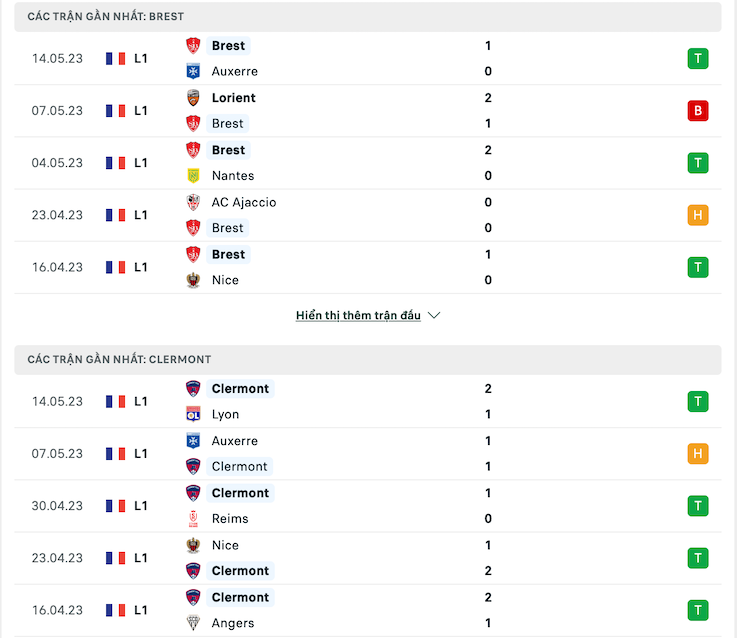Click the red B result badge for Lorient match
Viewport: 737px width, 638px height.
coord(698,111)
